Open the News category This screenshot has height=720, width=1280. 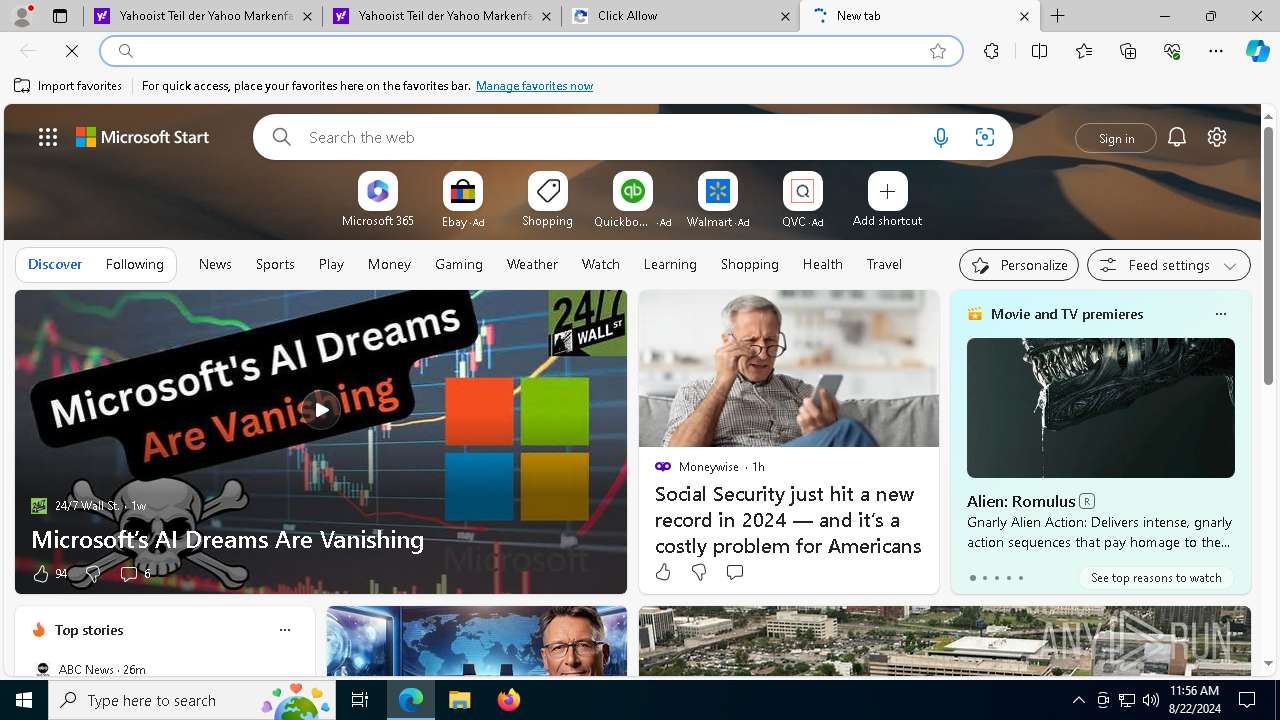coord(215,264)
